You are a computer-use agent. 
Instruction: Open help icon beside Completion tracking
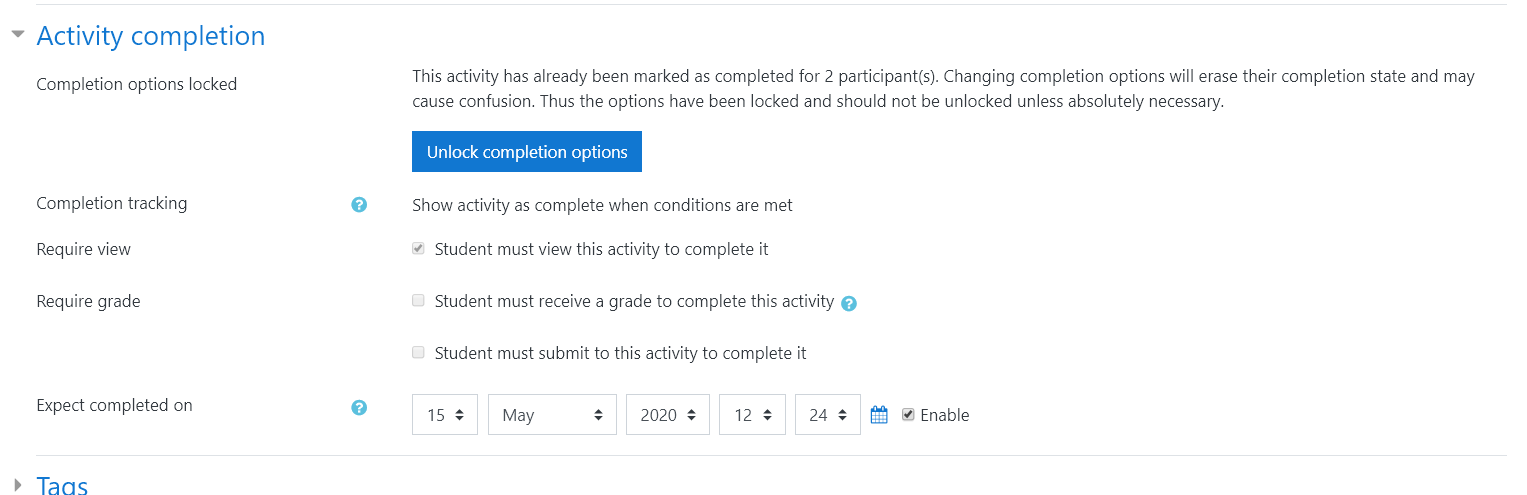tap(359, 204)
